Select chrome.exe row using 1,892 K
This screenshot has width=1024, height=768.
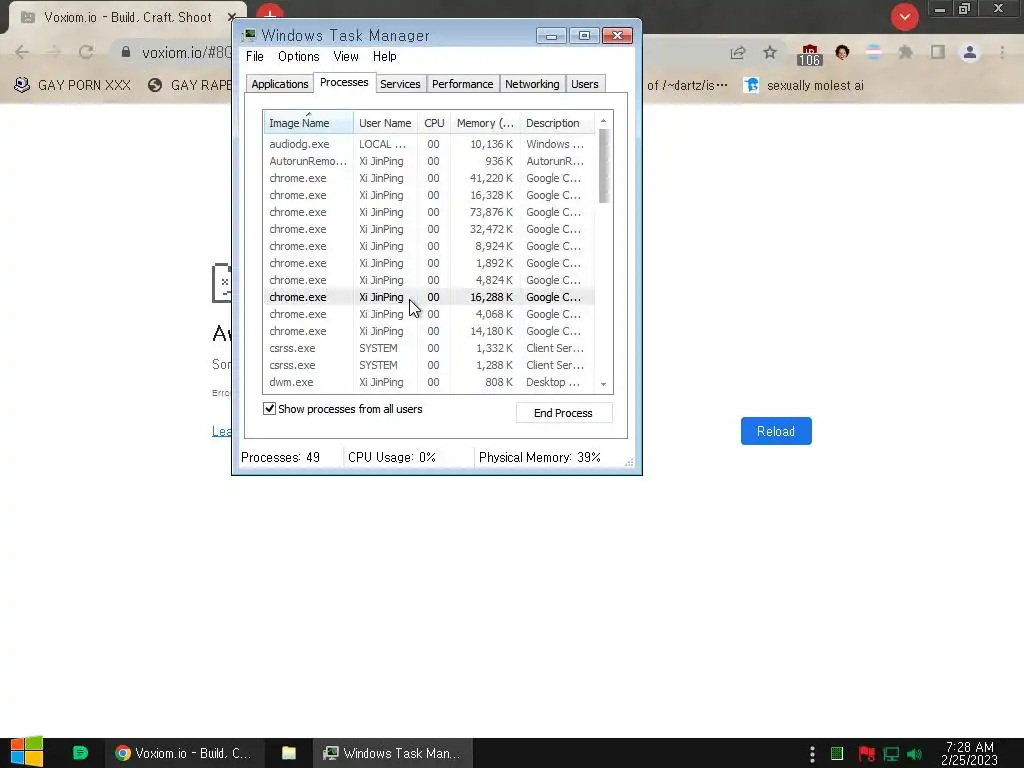tap(429, 263)
